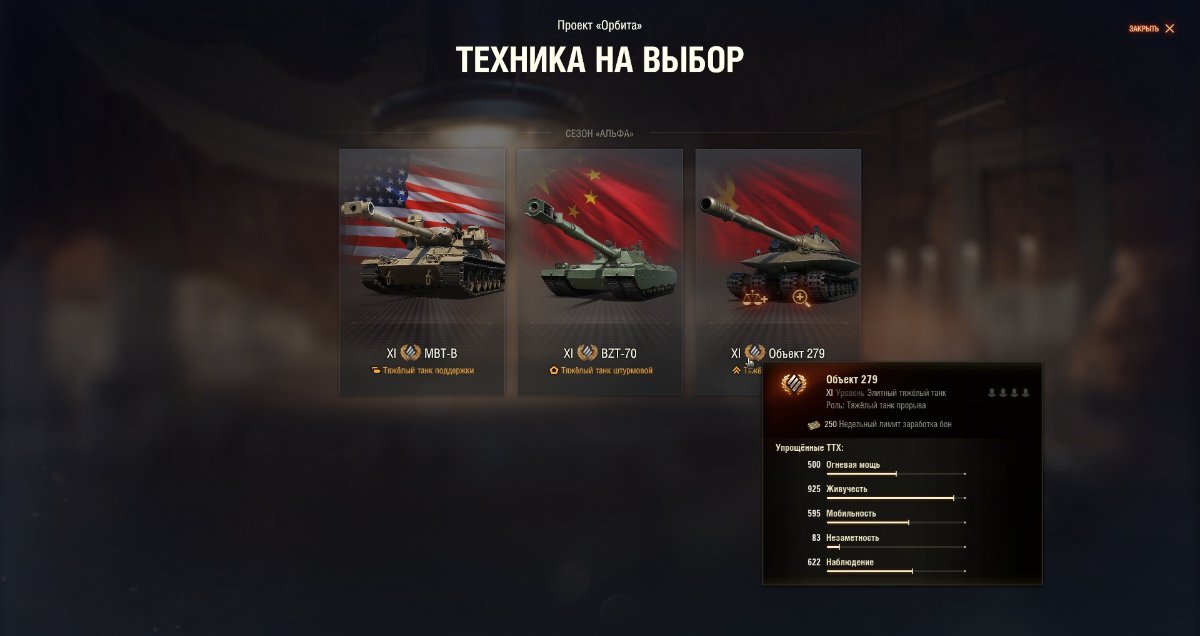Click the Тяжёлый танк штурмовой role label
The image size is (1200, 636).
607,370
